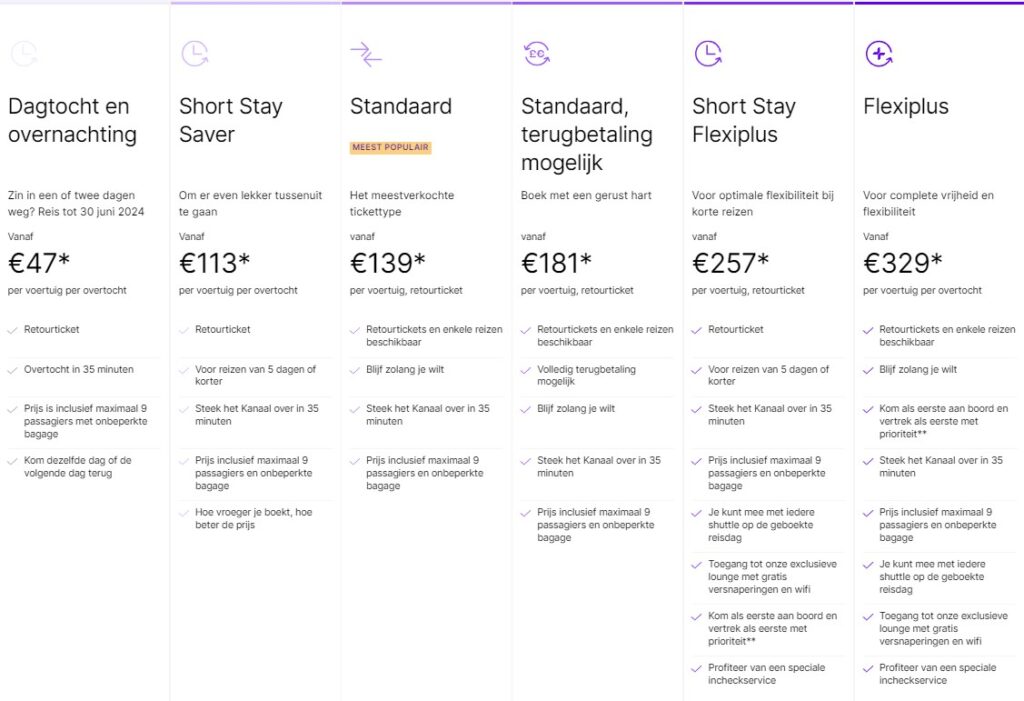1024x701 pixels.
Task: Click the checkmark beside 'Overtocht in 35 minuten'
Action: (13, 369)
